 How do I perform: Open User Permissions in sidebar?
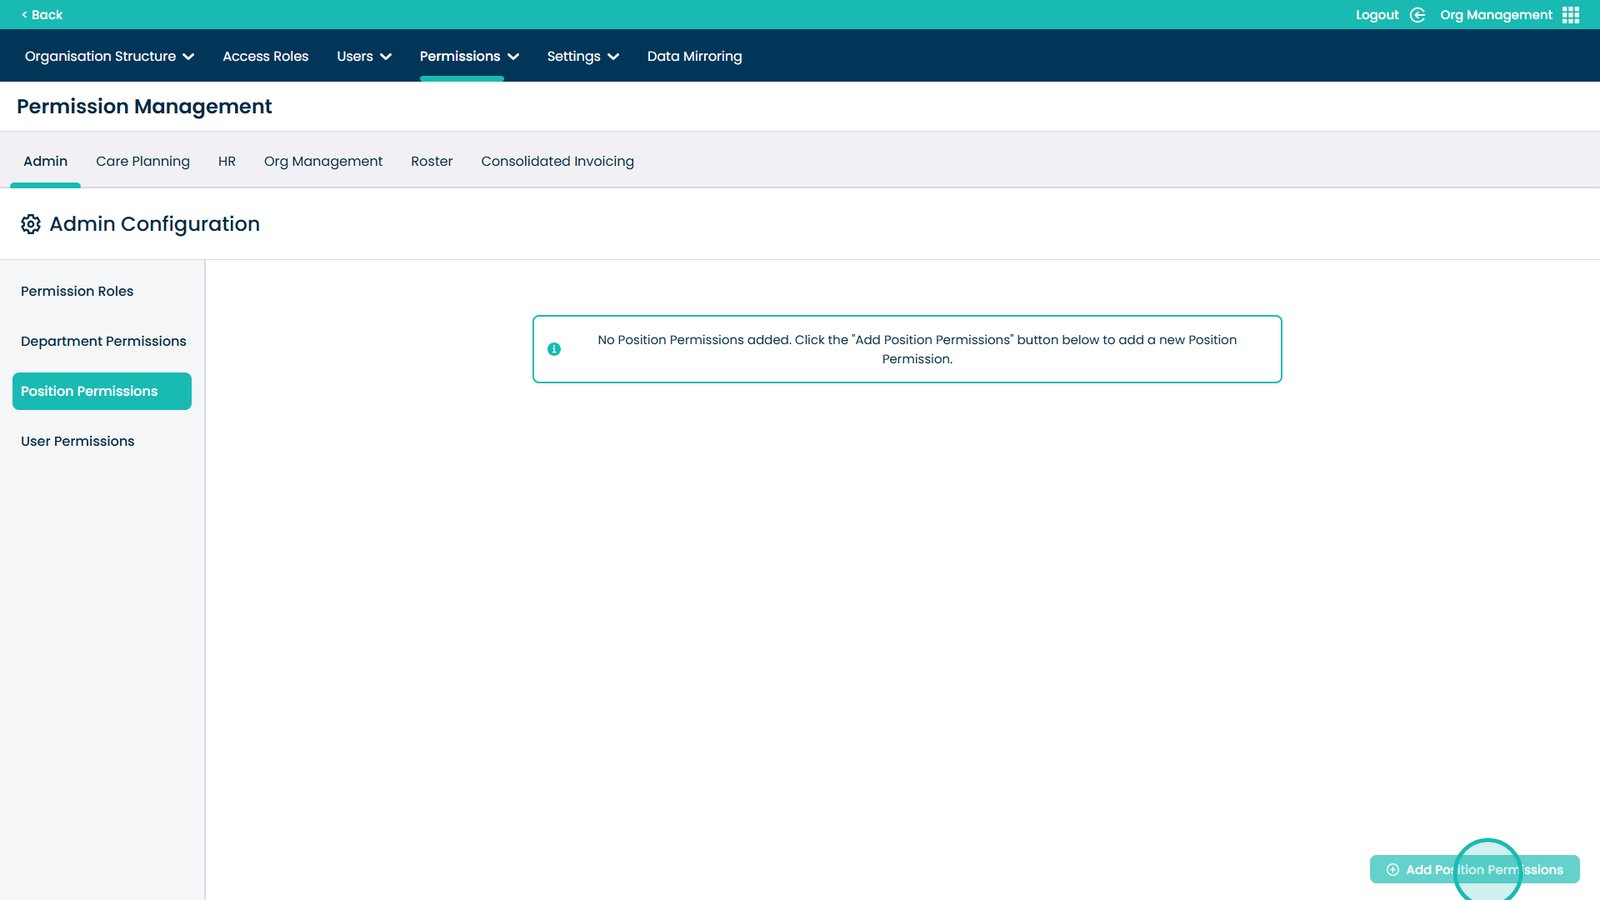[77, 441]
